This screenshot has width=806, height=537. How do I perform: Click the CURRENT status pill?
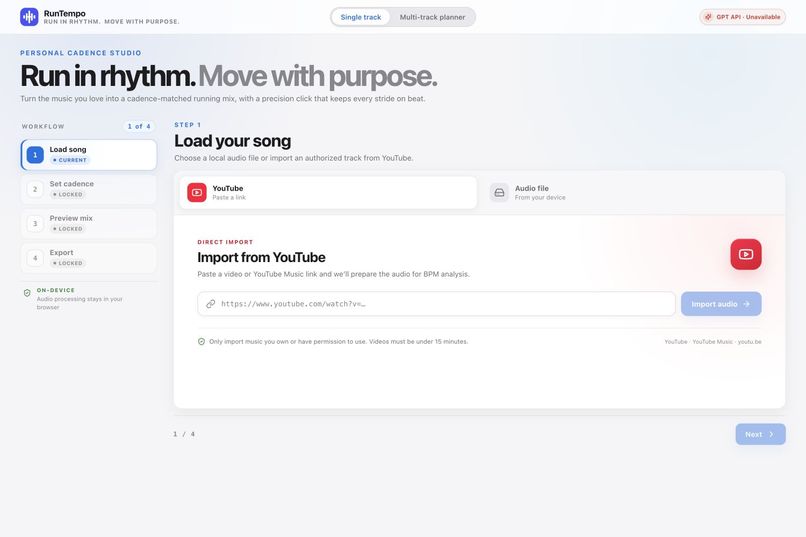point(69,160)
